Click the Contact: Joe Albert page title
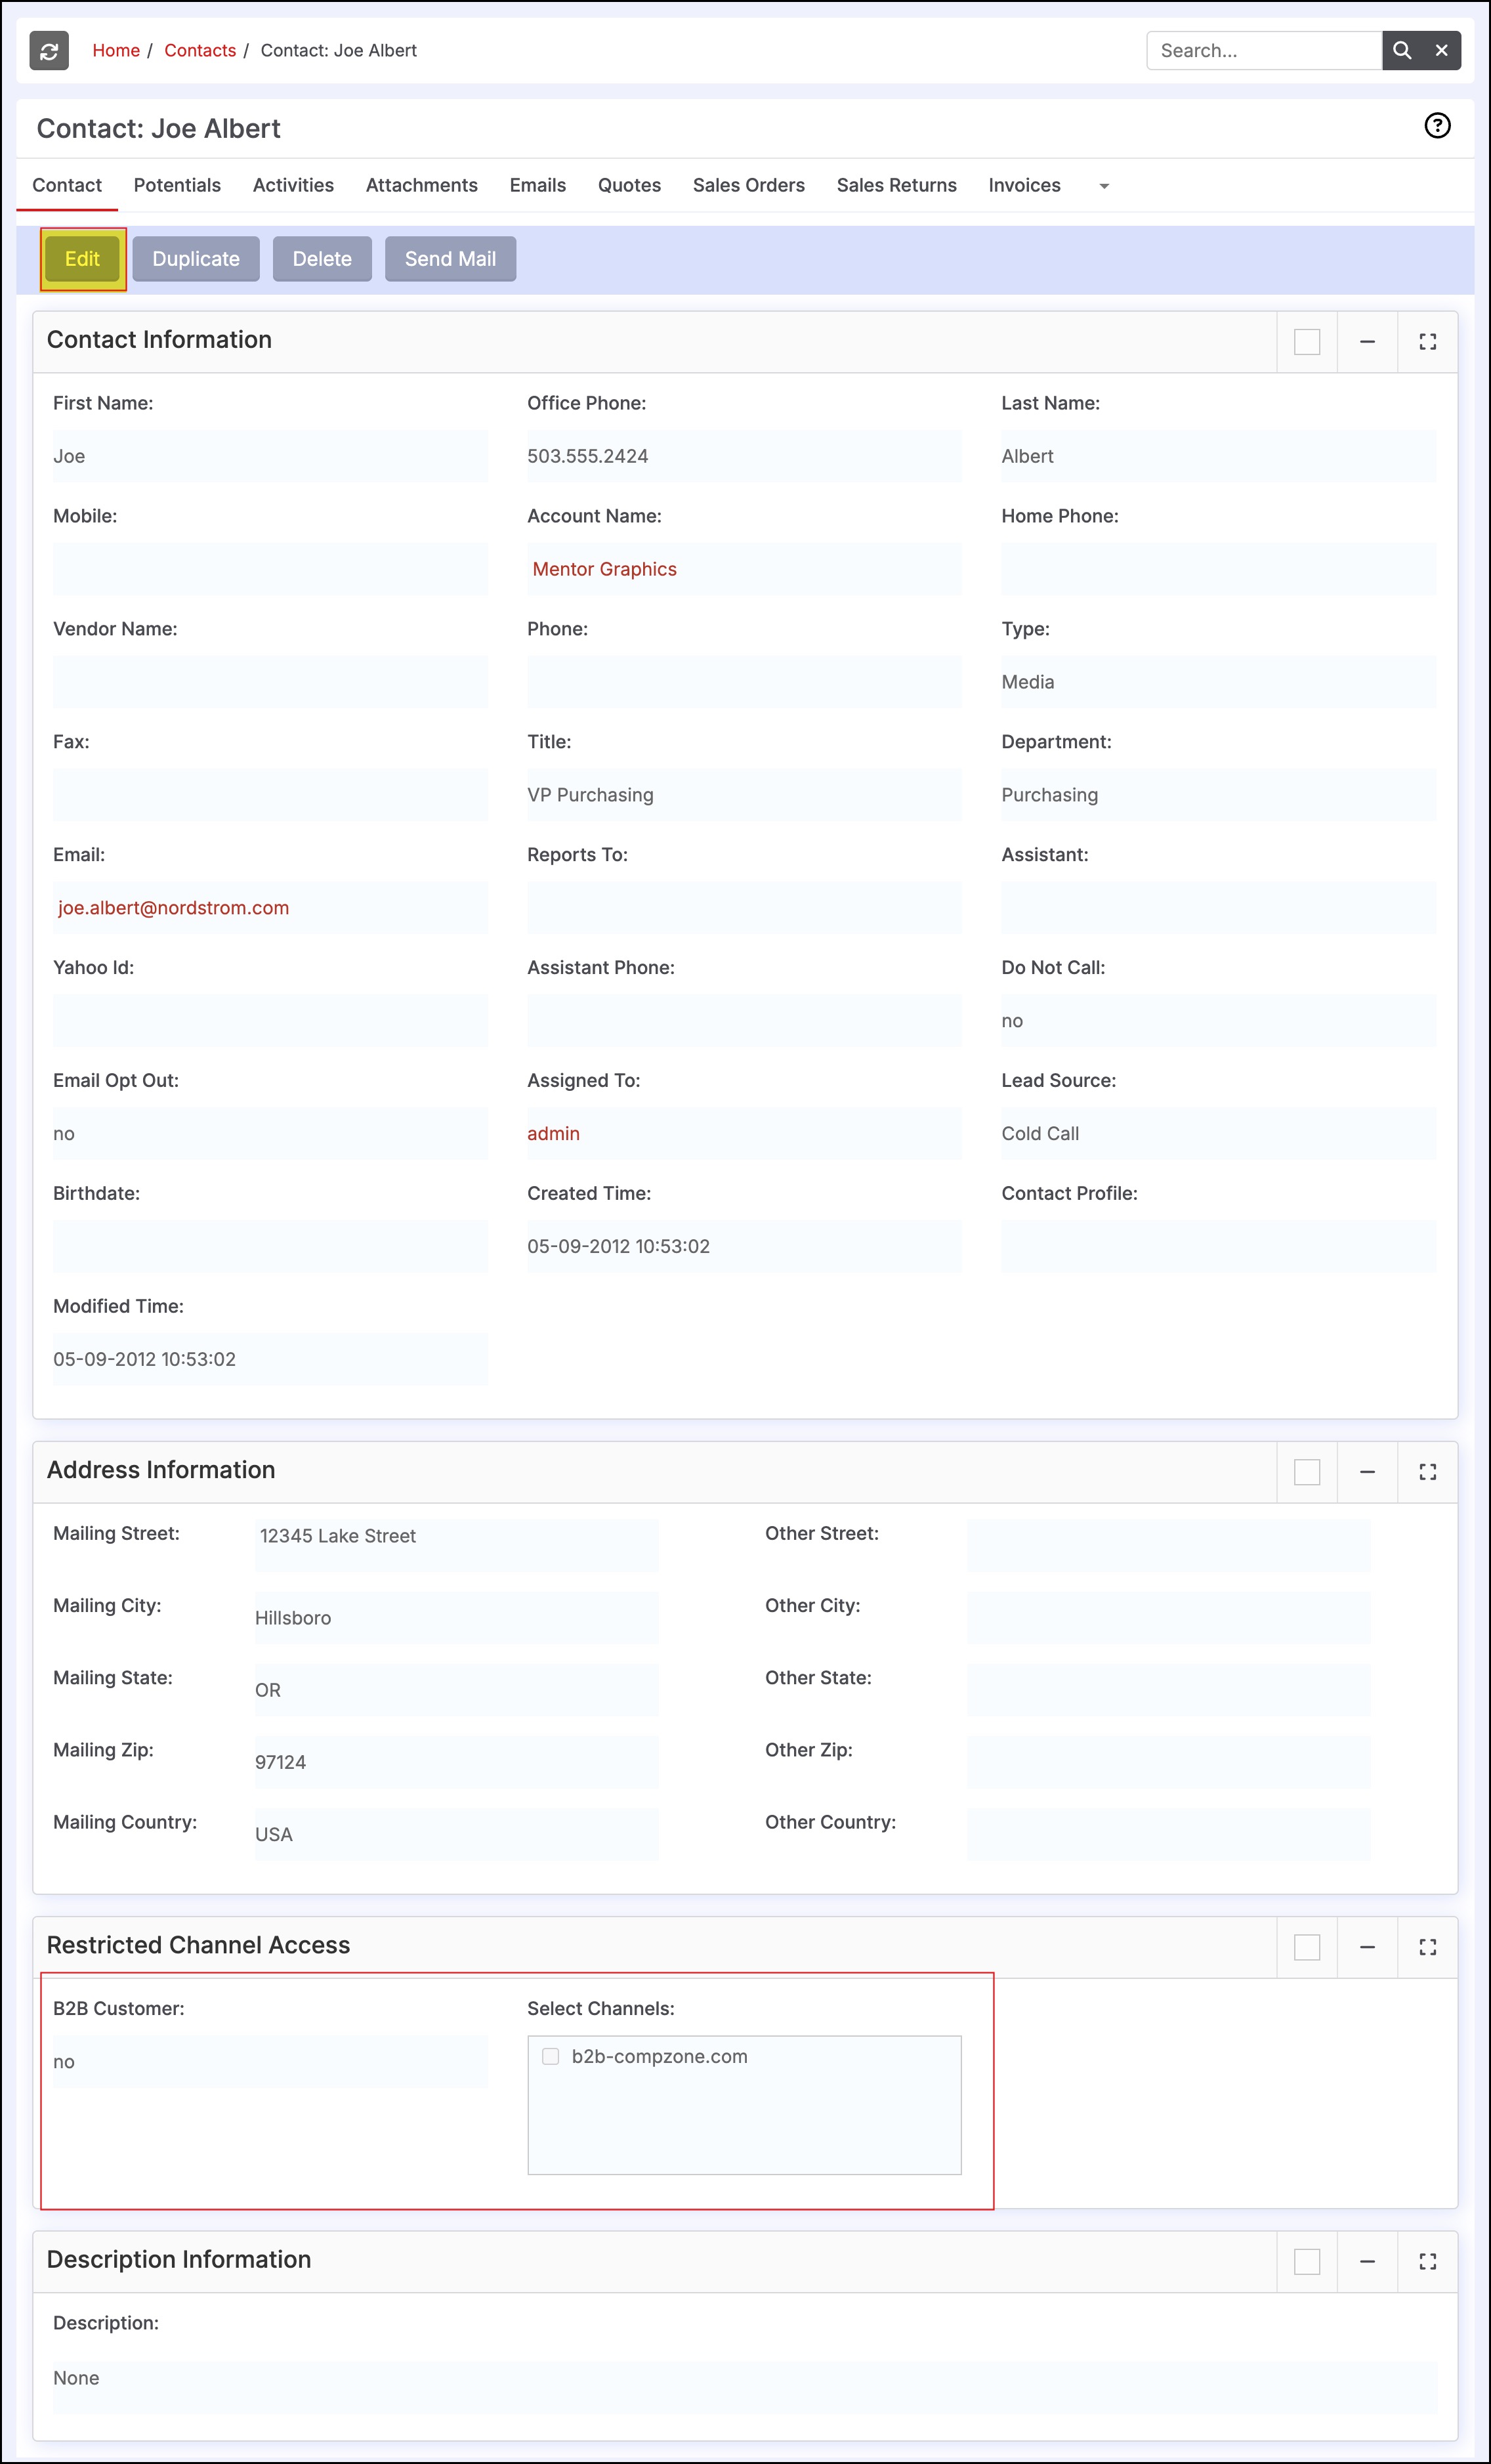Image resolution: width=1491 pixels, height=2464 pixels. [x=158, y=129]
